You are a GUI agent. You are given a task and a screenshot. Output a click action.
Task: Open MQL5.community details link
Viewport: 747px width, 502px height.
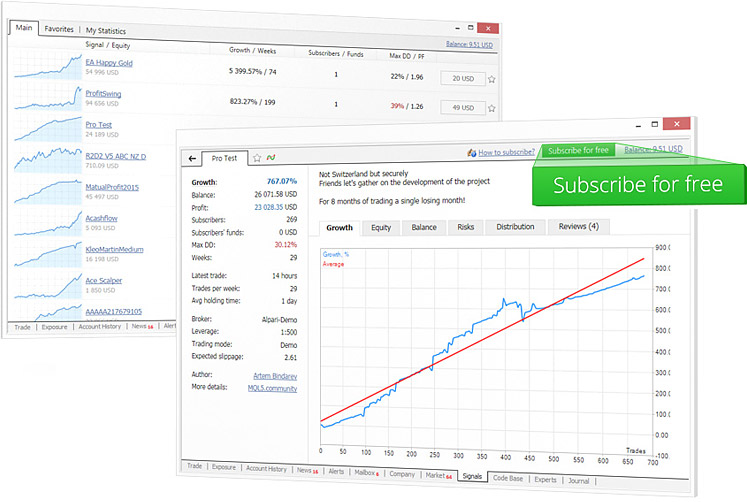pos(272,389)
